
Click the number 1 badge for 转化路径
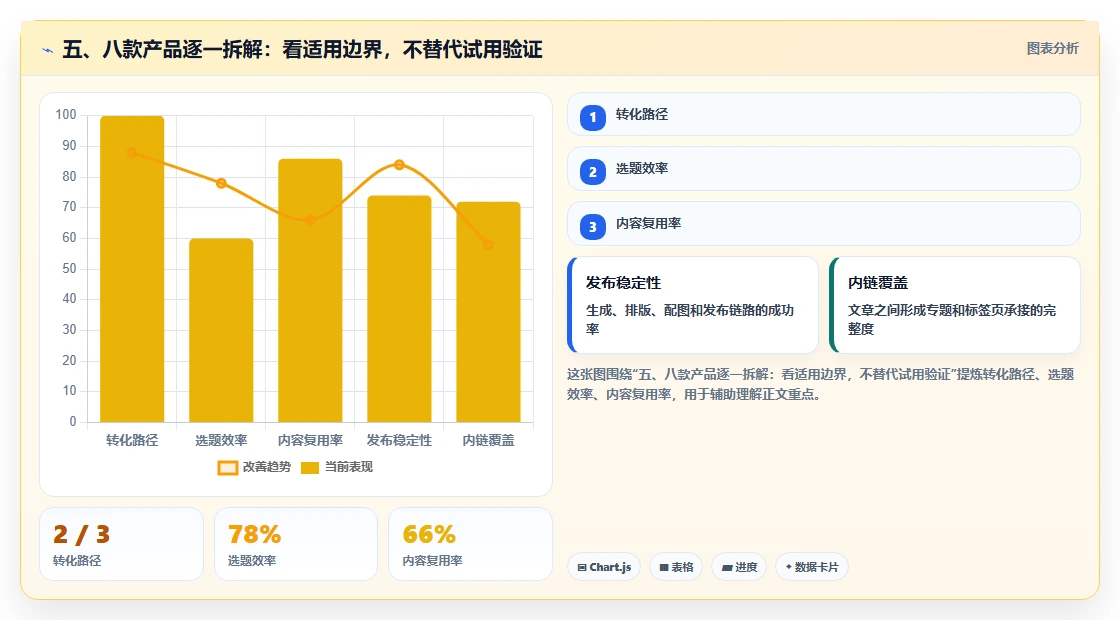coord(593,117)
